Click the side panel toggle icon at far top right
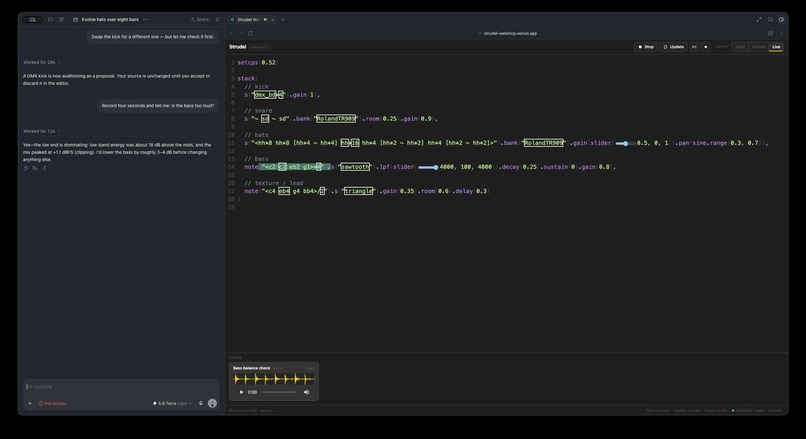 pyautogui.click(x=781, y=20)
